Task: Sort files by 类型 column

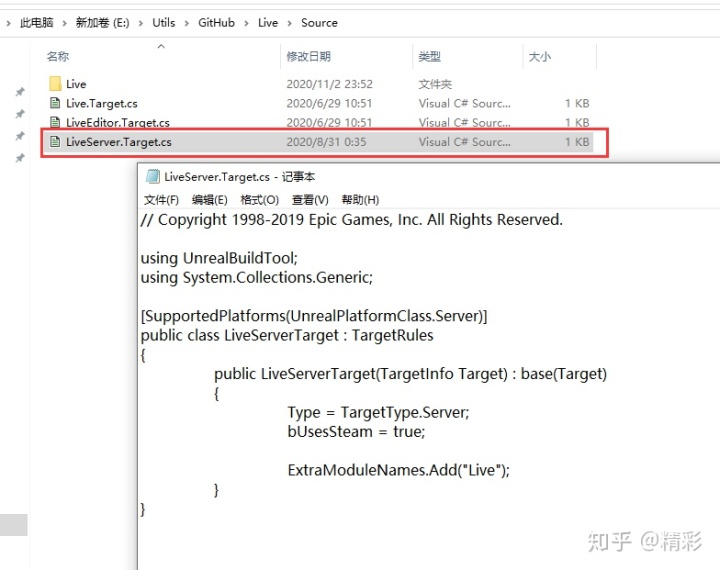Action: point(429,56)
